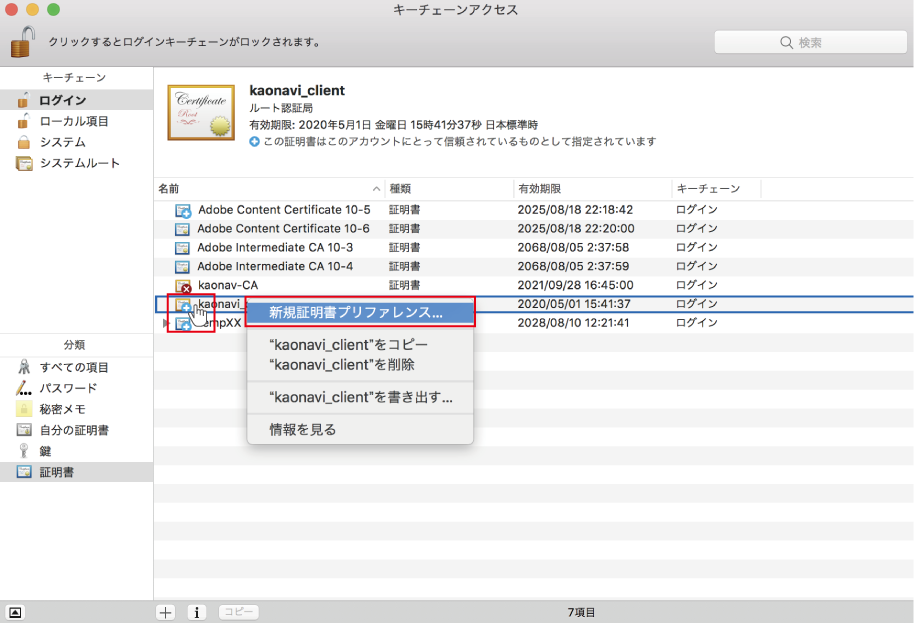
Task: Show the 証明書 category
Action: [76, 472]
